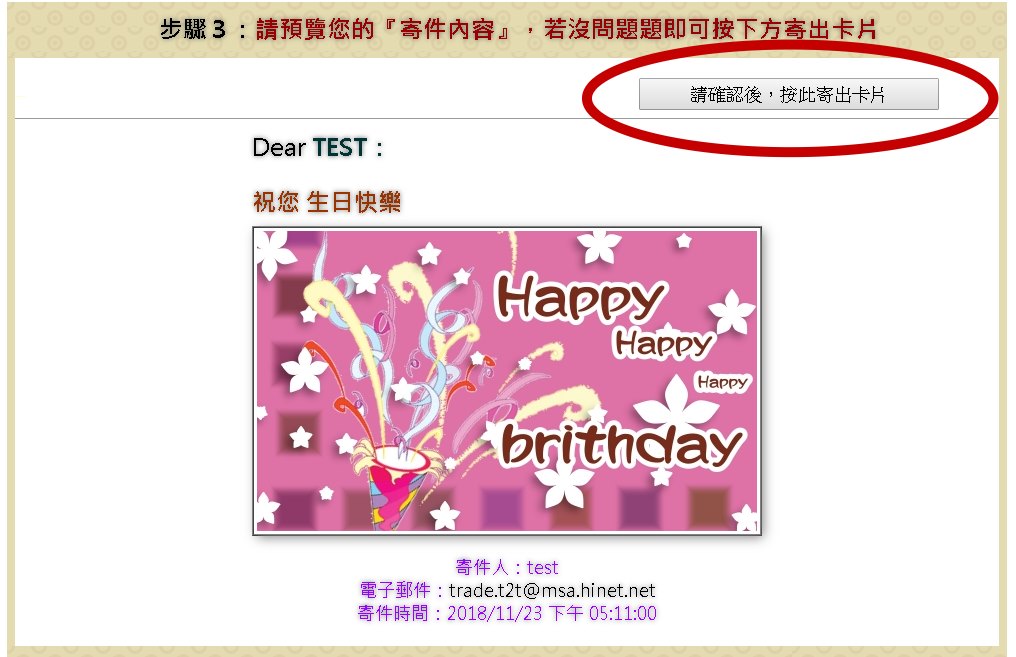The image size is (1016, 657).
Task: Click the 請確認後,按此寄出卡片 send button
Action: [789, 95]
